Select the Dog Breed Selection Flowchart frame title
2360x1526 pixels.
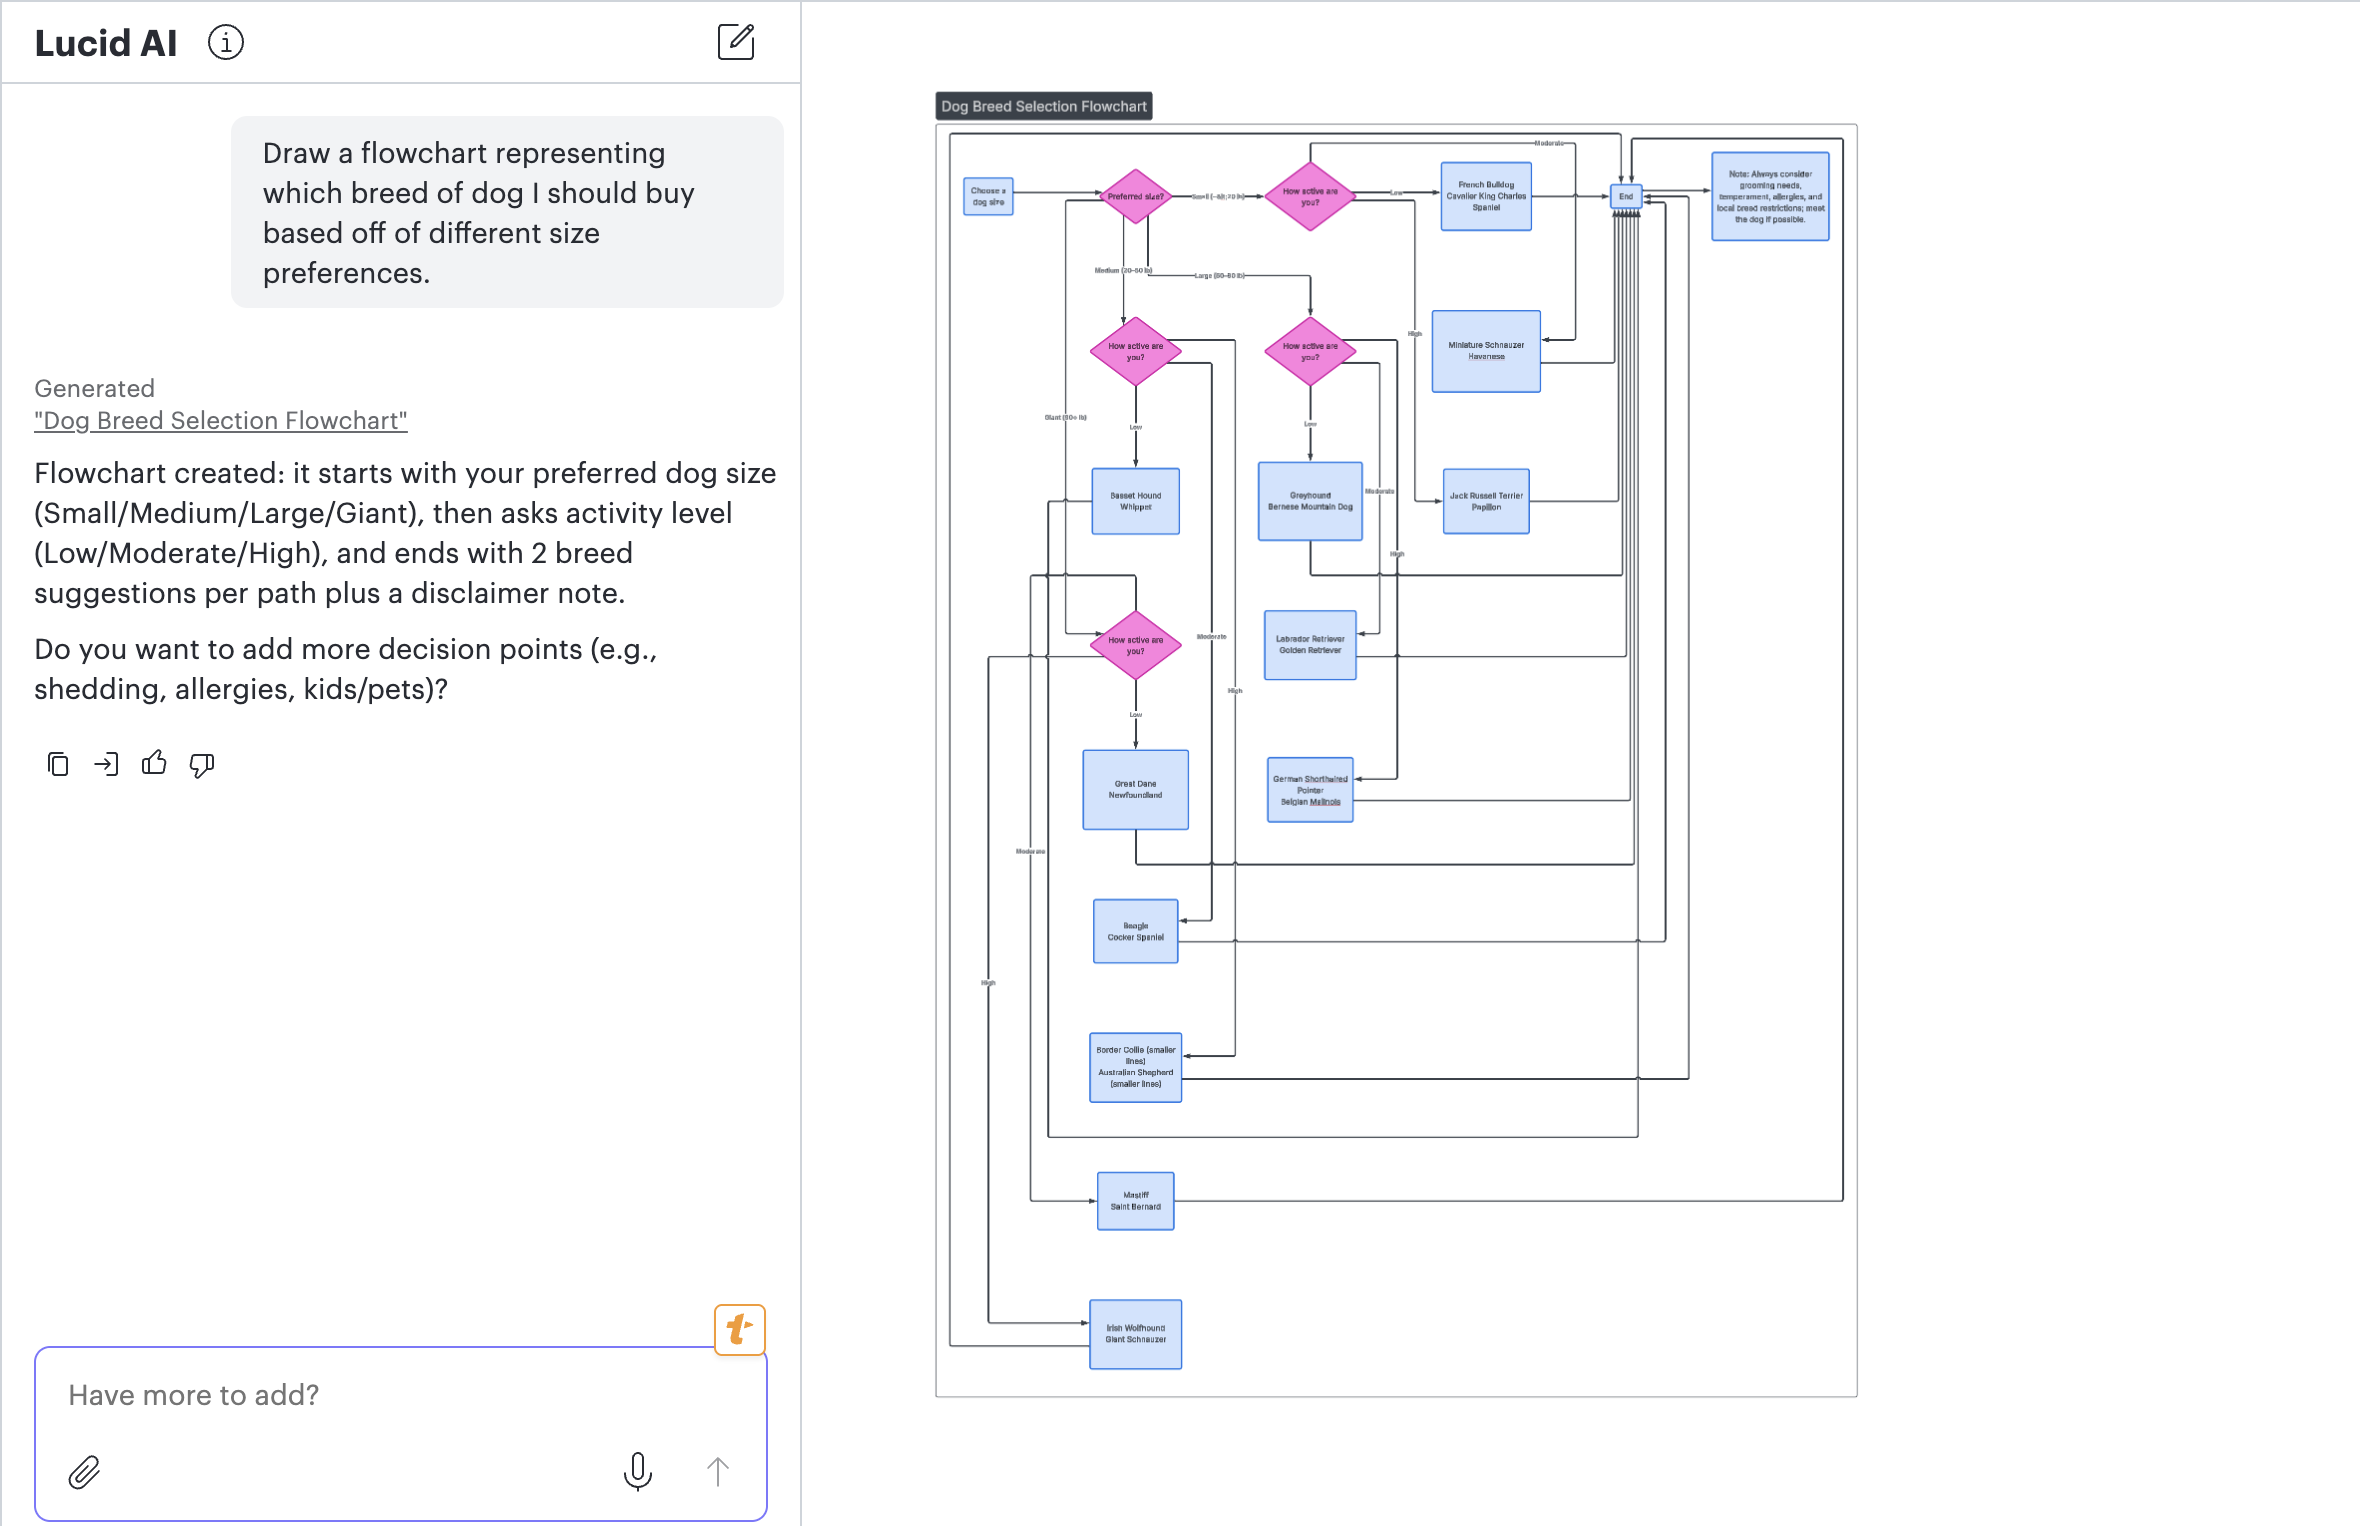point(1044,106)
